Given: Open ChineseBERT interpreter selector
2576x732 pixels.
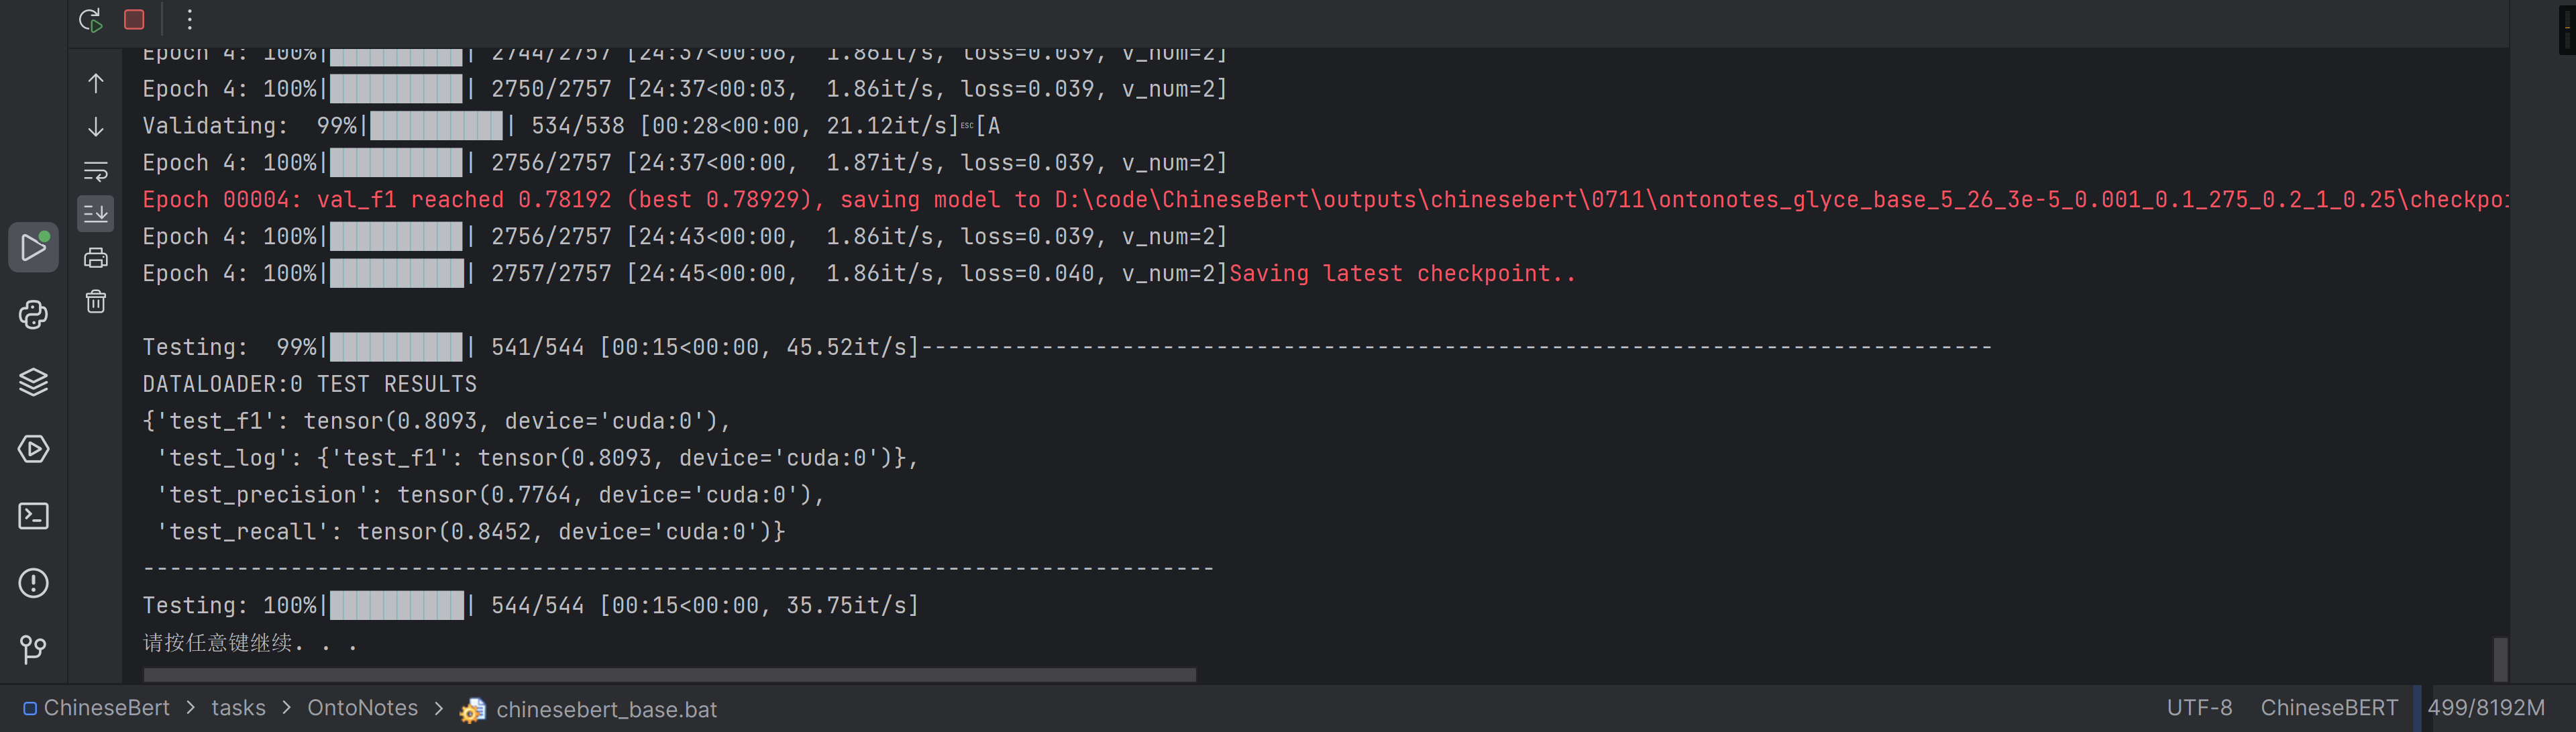Looking at the screenshot, I should pos(2329,708).
